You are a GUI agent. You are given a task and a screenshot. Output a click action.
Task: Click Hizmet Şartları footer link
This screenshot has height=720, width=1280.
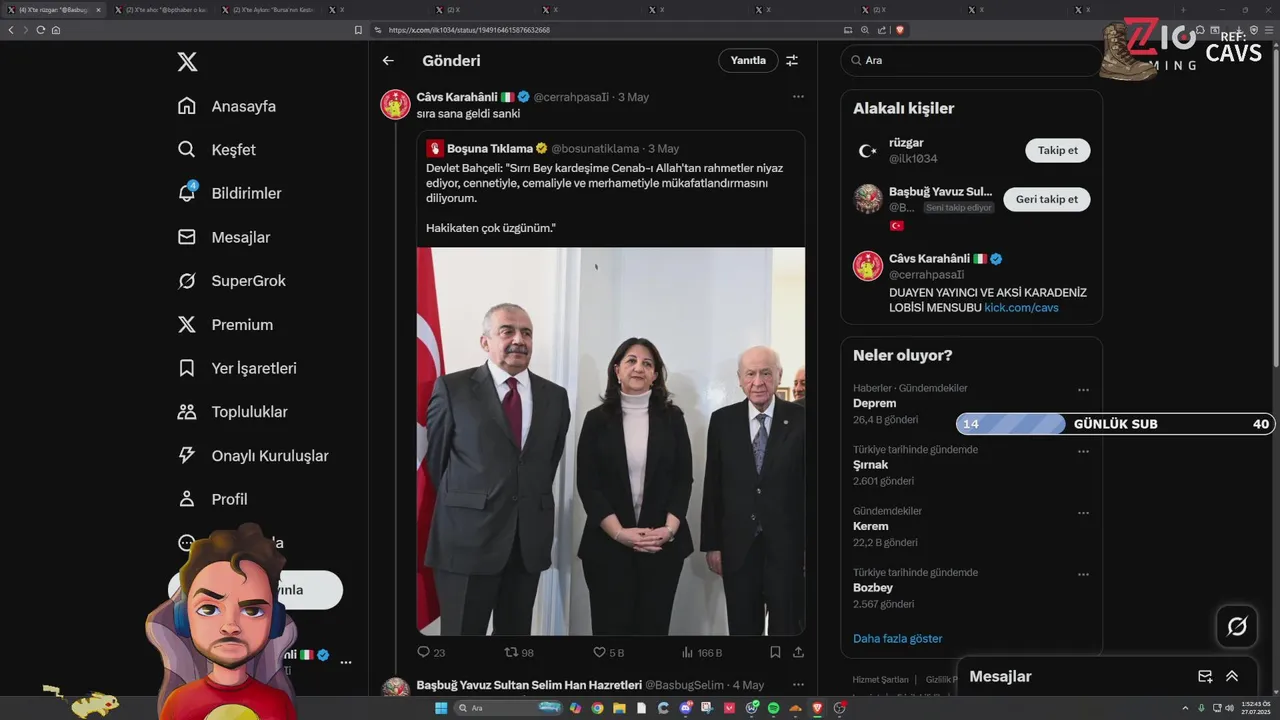tap(880, 680)
